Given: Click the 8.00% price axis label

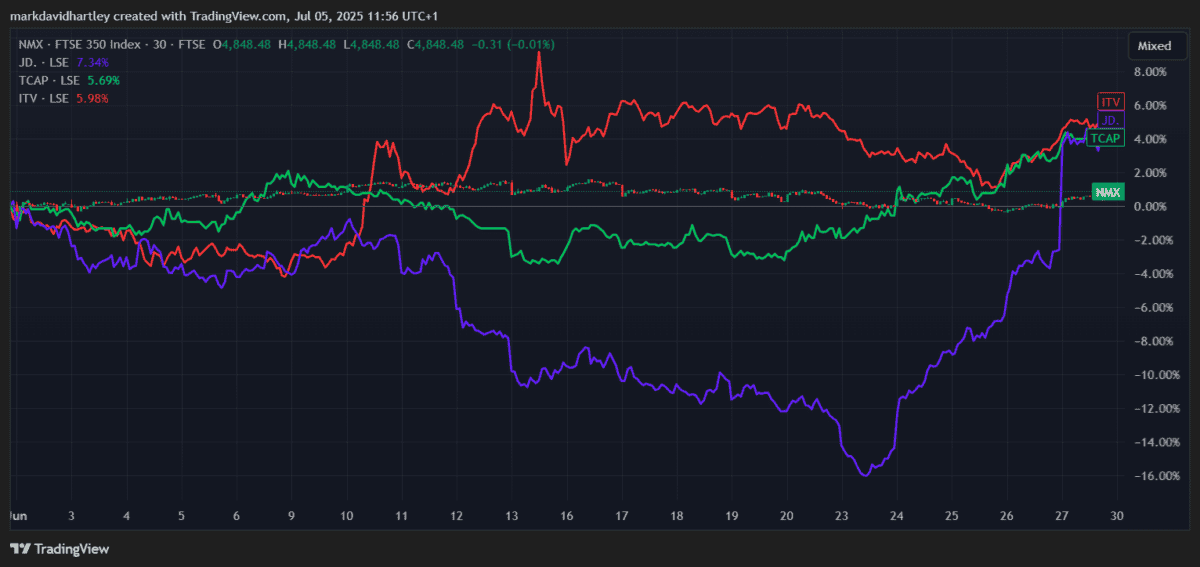Looking at the screenshot, I should click(x=1149, y=72).
